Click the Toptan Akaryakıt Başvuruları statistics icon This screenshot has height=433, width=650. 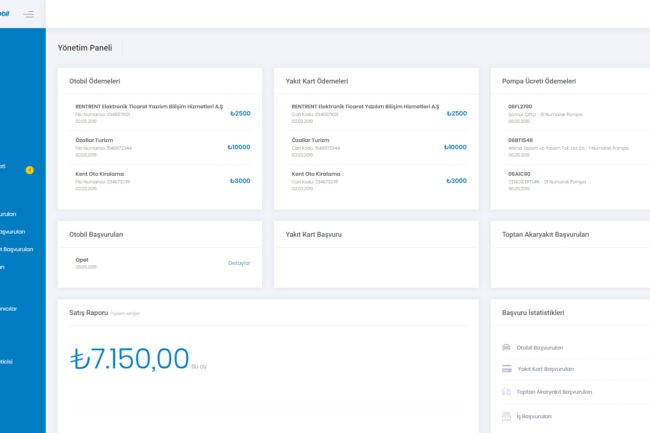pyautogui.click(x=506, y=392)
